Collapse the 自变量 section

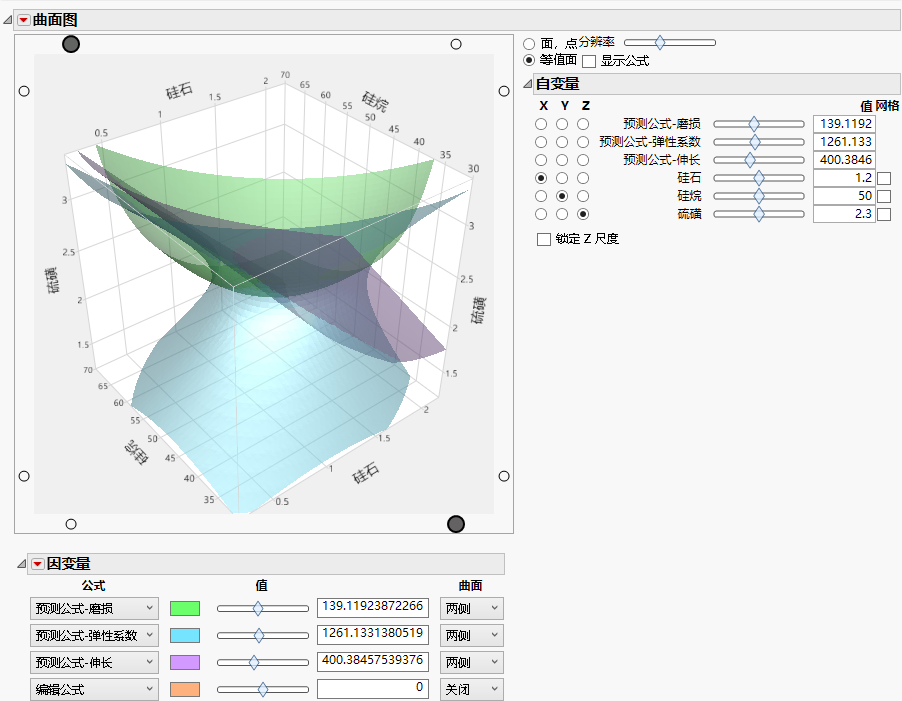[526, 84]
